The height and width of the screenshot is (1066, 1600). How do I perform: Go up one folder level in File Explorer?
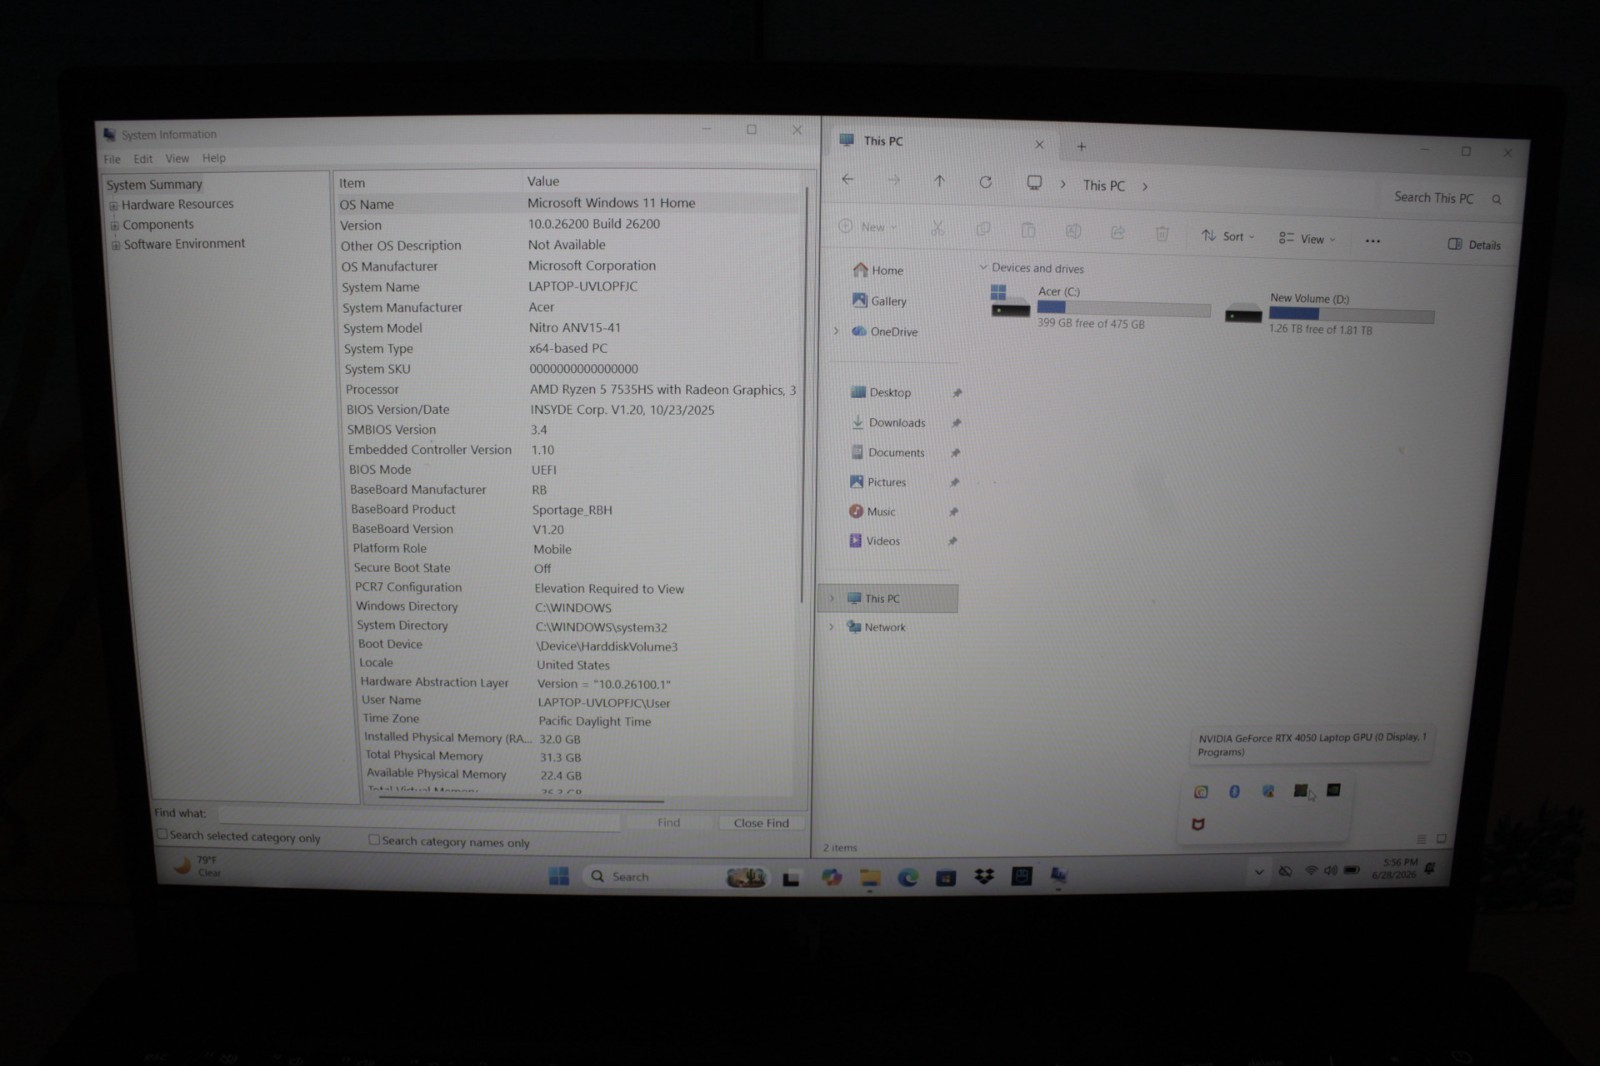(x=939, y=180)
